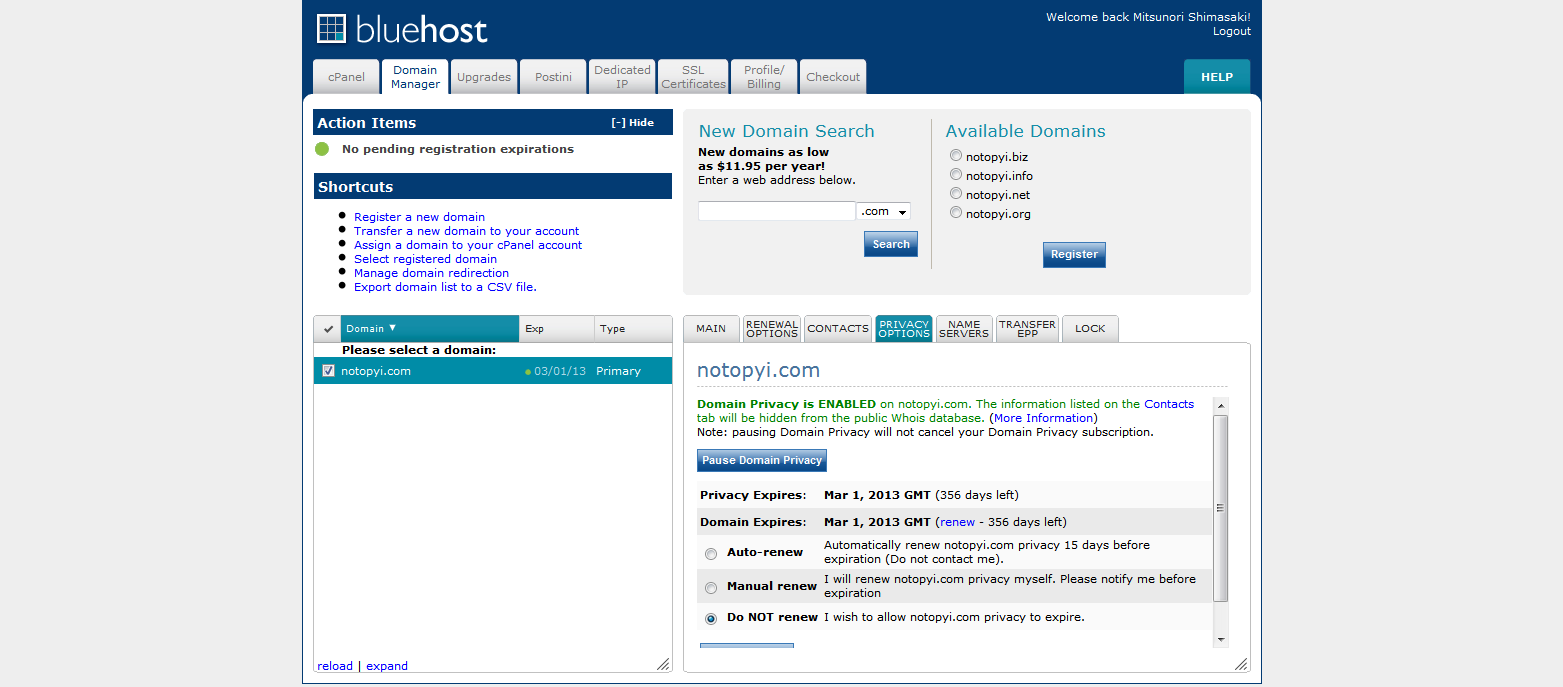
Task: Check the notopyi.com domain checkbox
Action: coord(328,371)
